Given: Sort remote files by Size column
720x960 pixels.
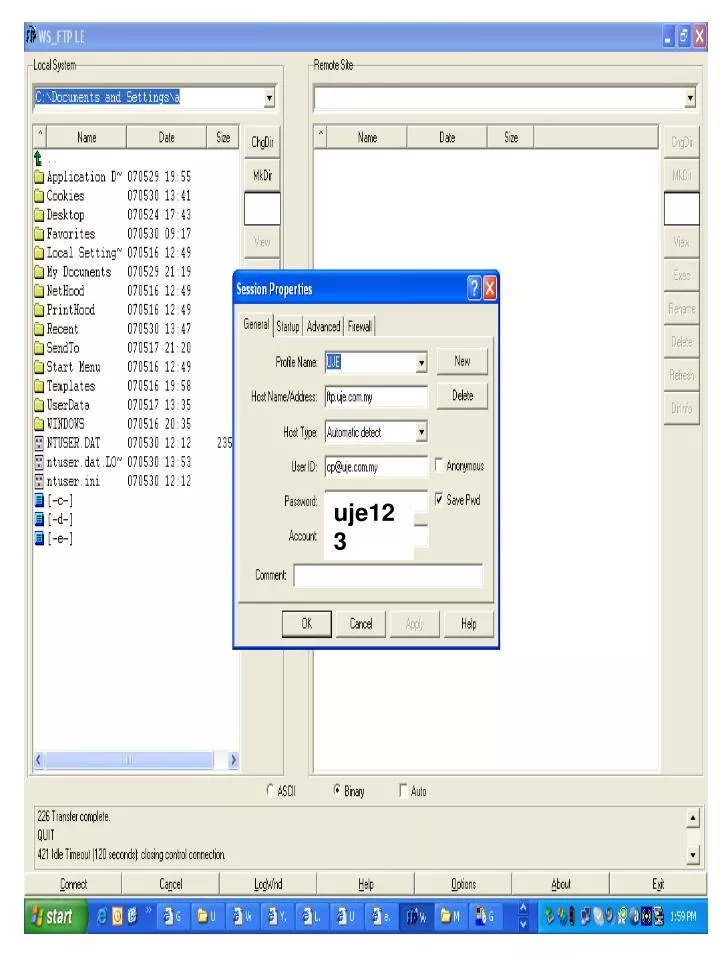Looking at the screenshot, I should (x=511, y=137).
